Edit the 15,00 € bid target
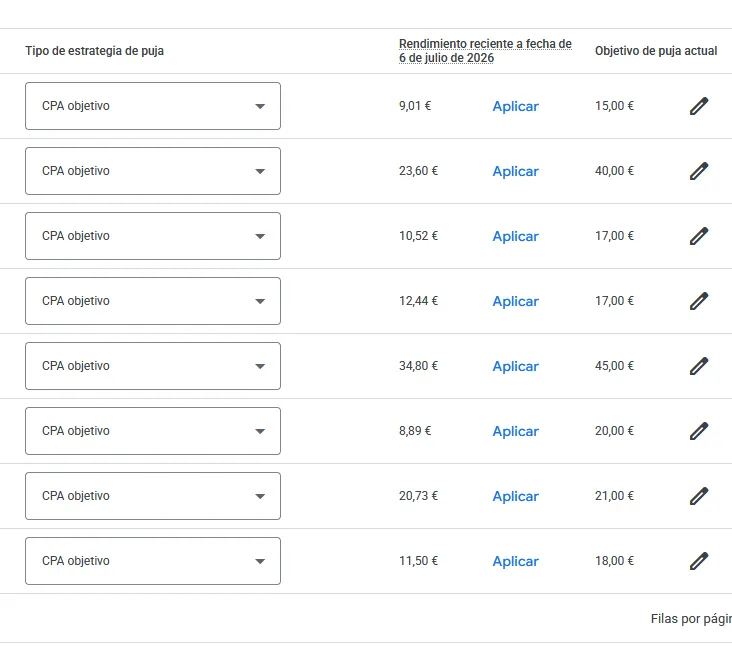This screenshot has width=732, height=647. (699, 106)
